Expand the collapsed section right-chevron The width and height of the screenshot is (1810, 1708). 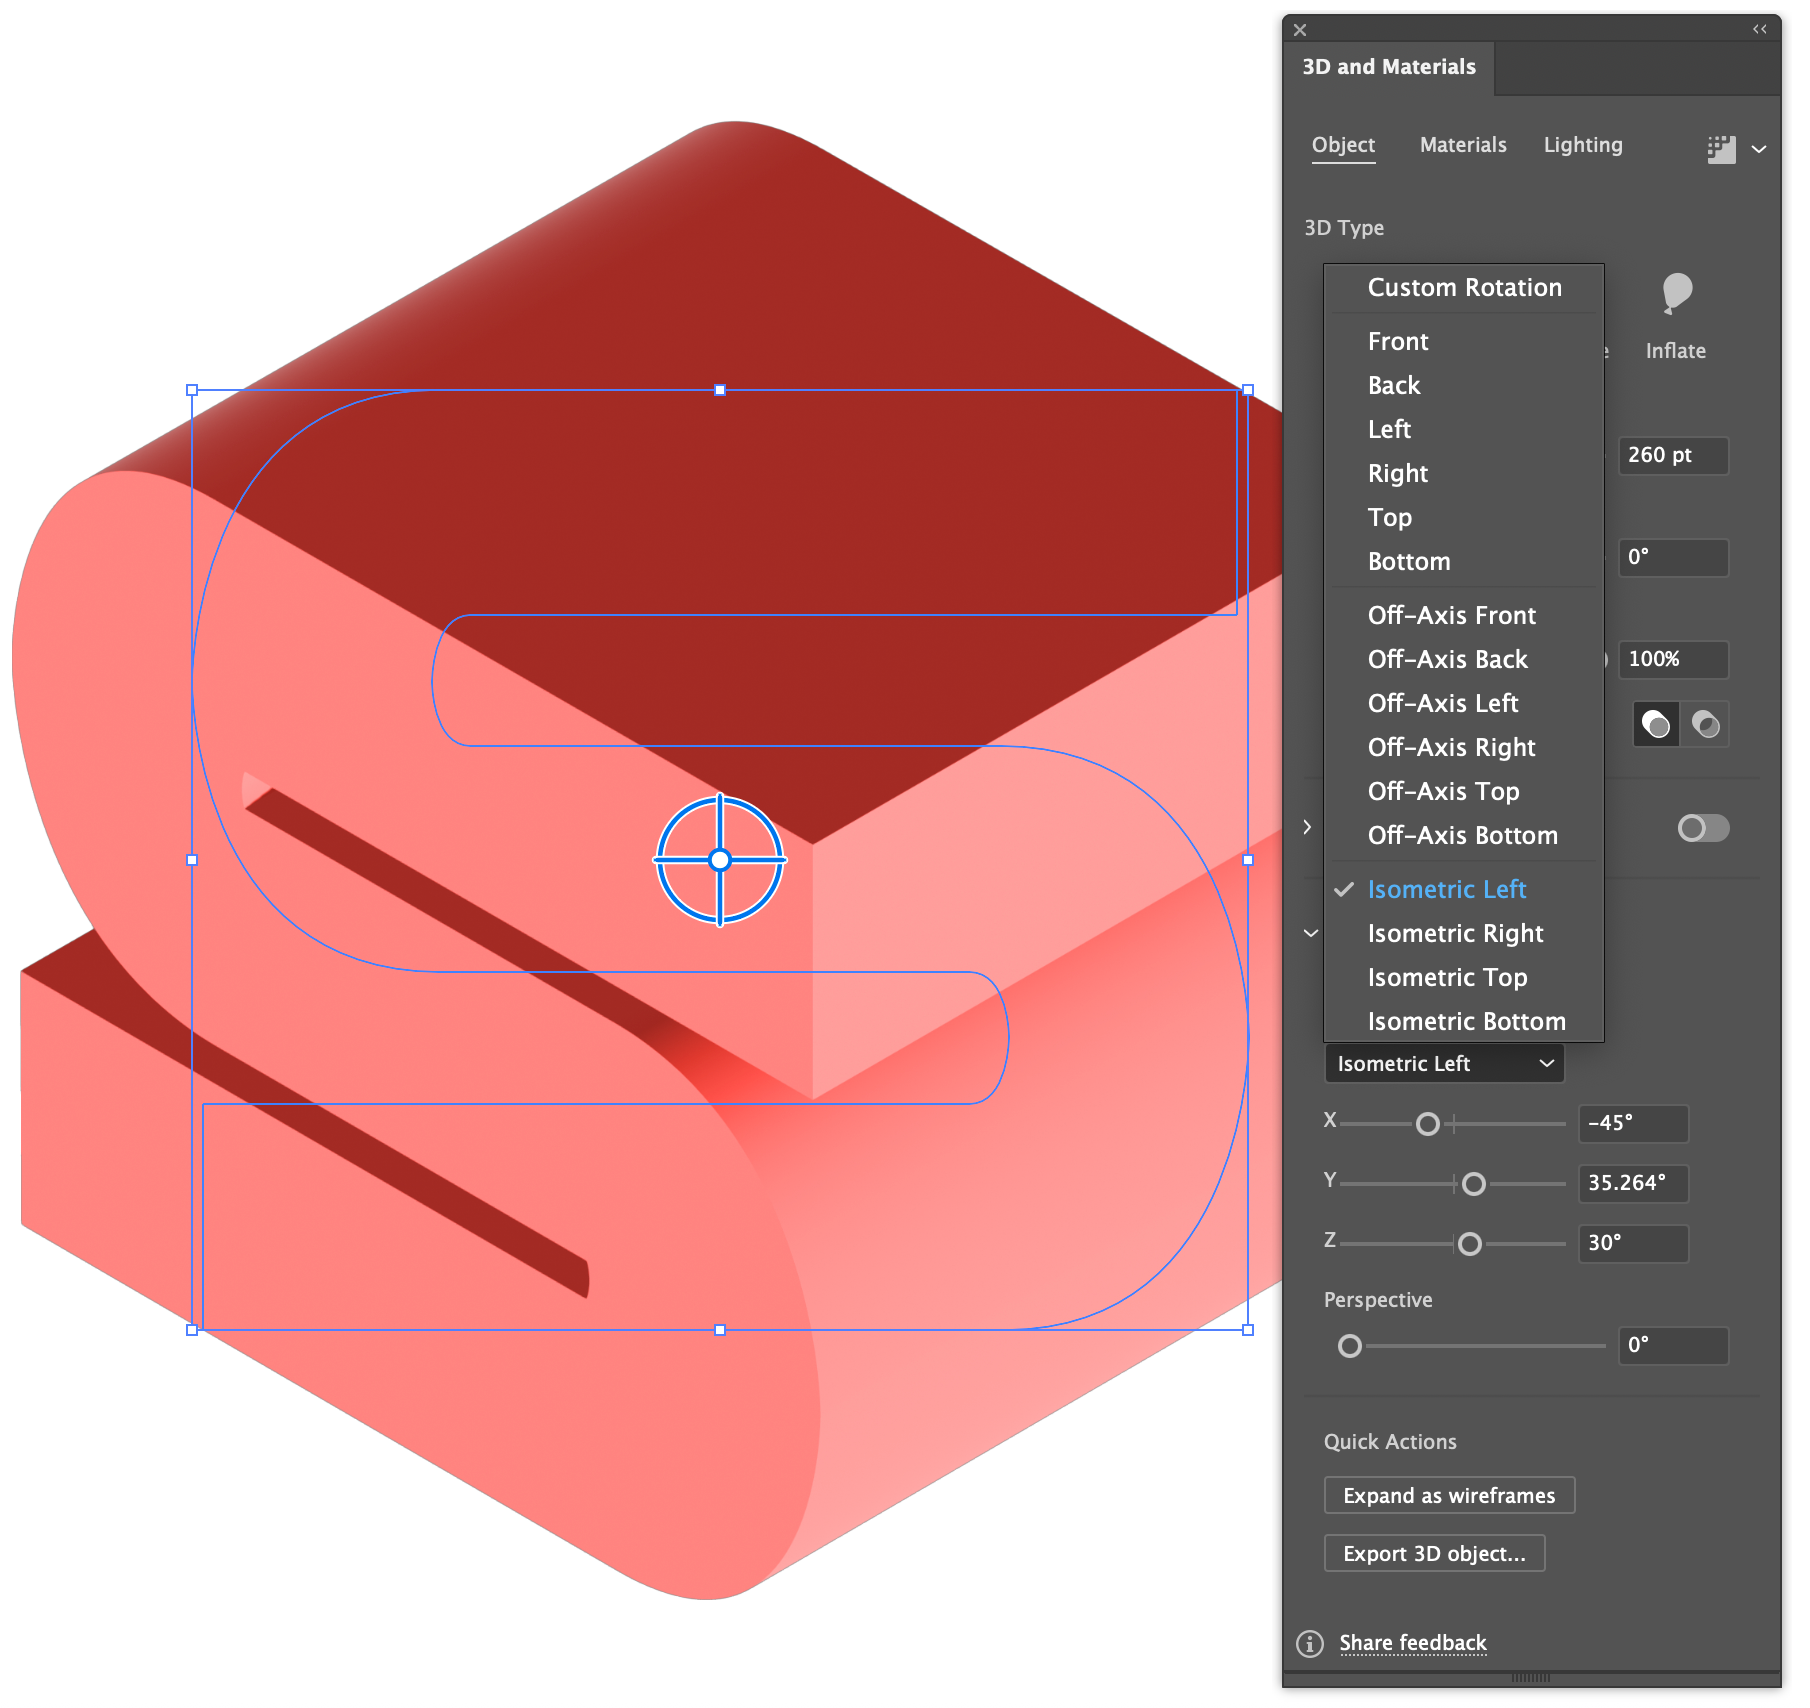[x=1309, y=826]
